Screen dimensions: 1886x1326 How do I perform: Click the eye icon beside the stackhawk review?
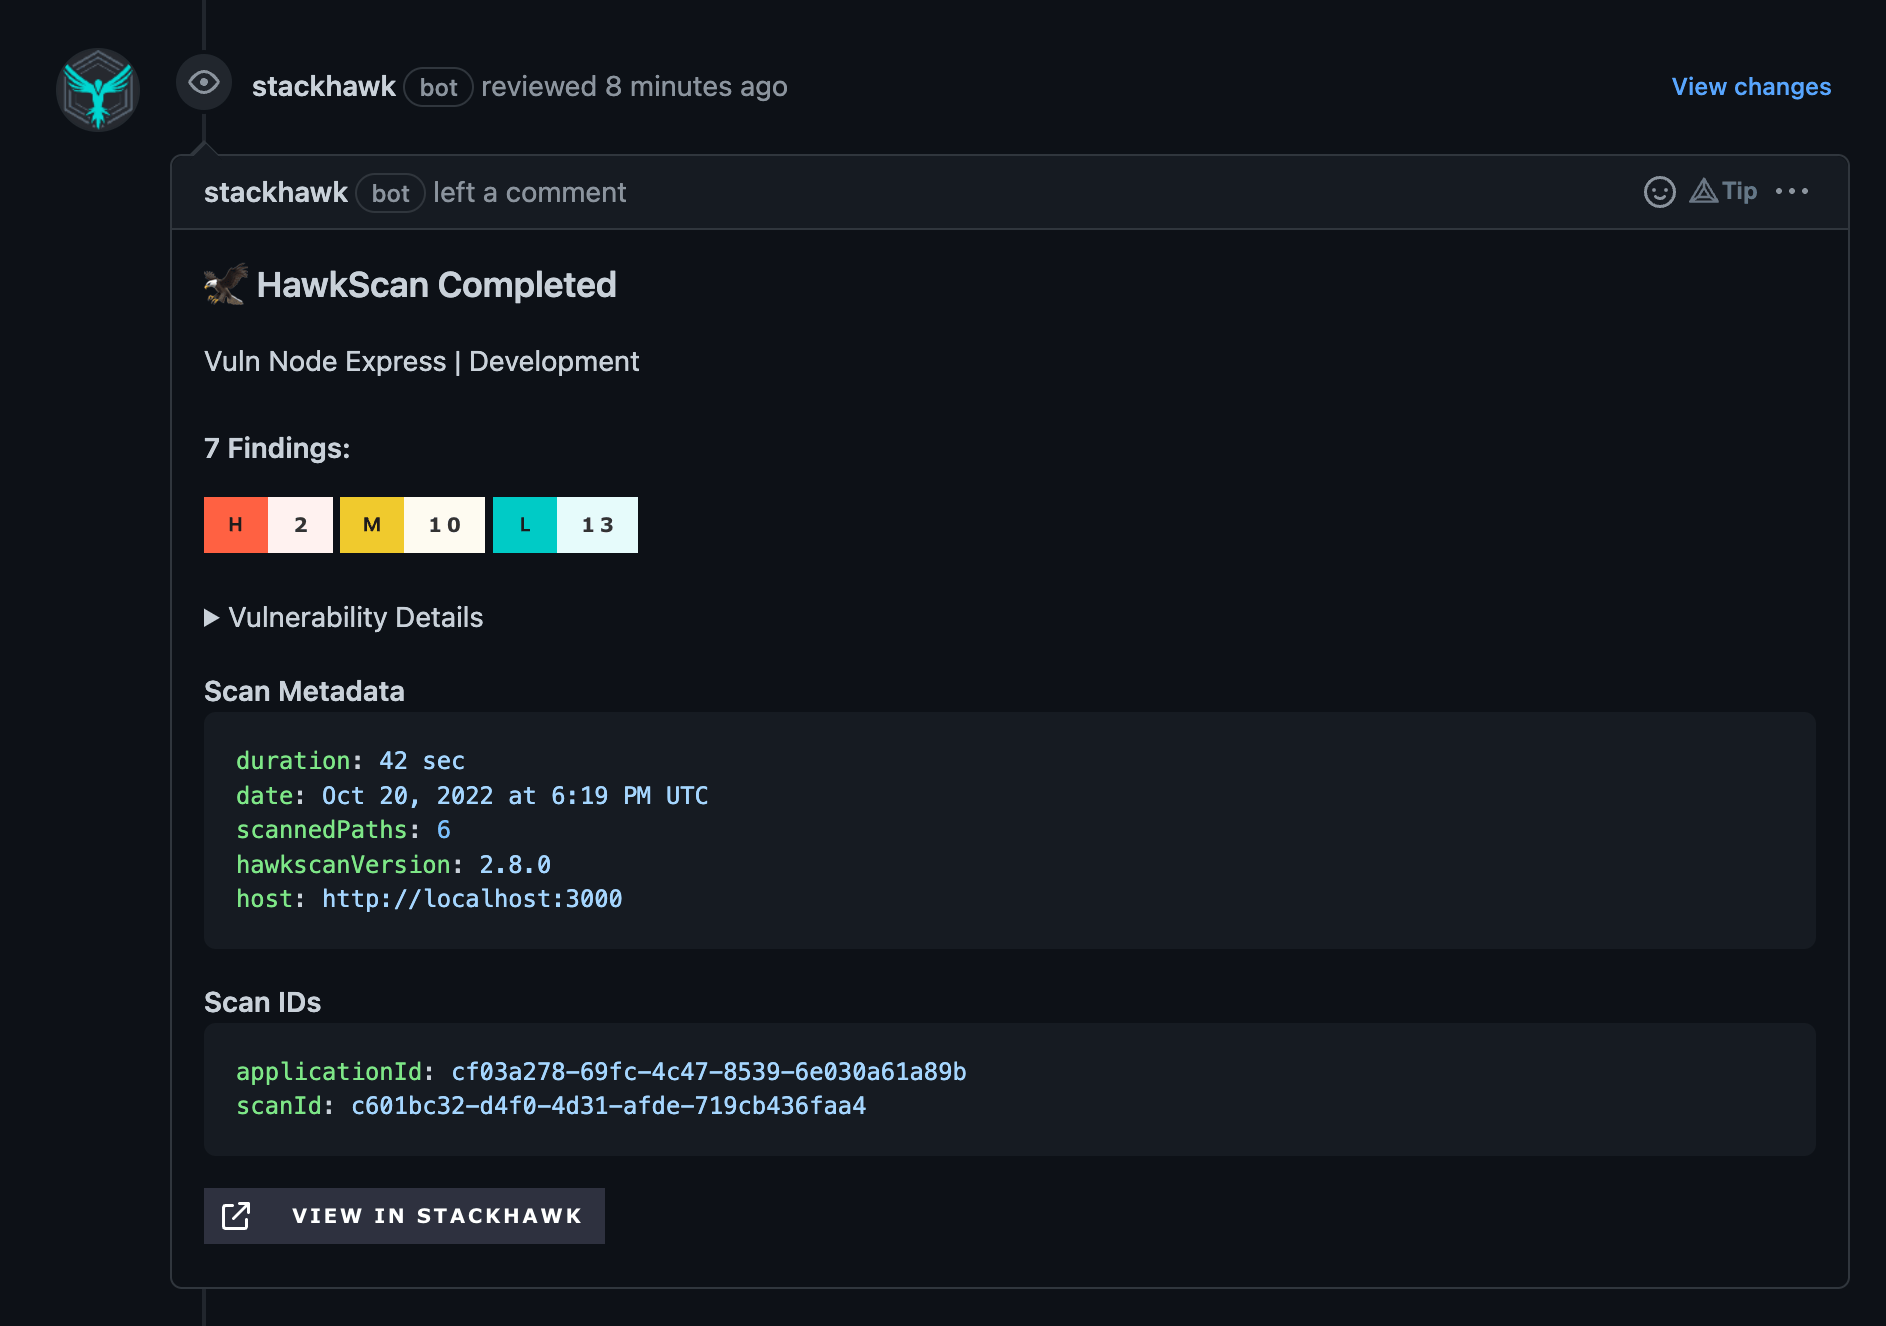click(204, 83)
